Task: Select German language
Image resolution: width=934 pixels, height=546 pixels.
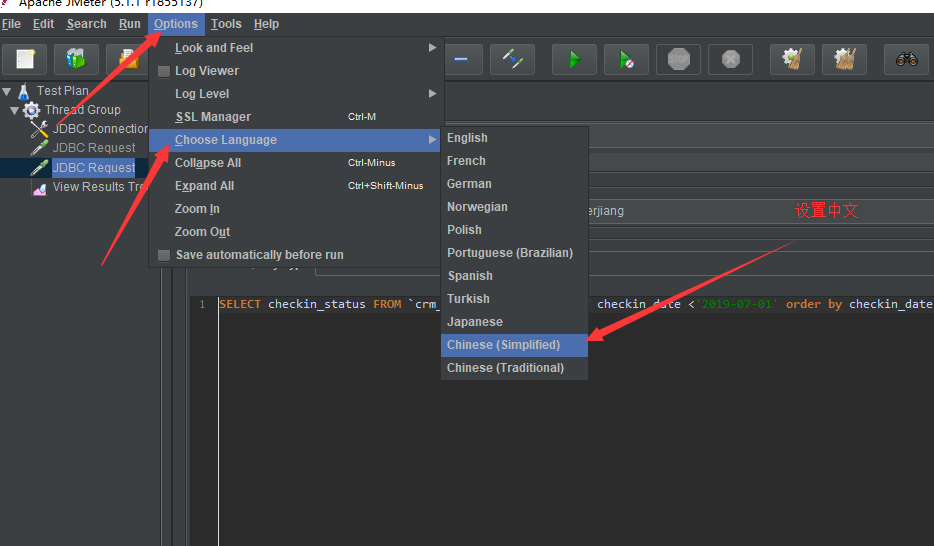Action: point(514,184)
